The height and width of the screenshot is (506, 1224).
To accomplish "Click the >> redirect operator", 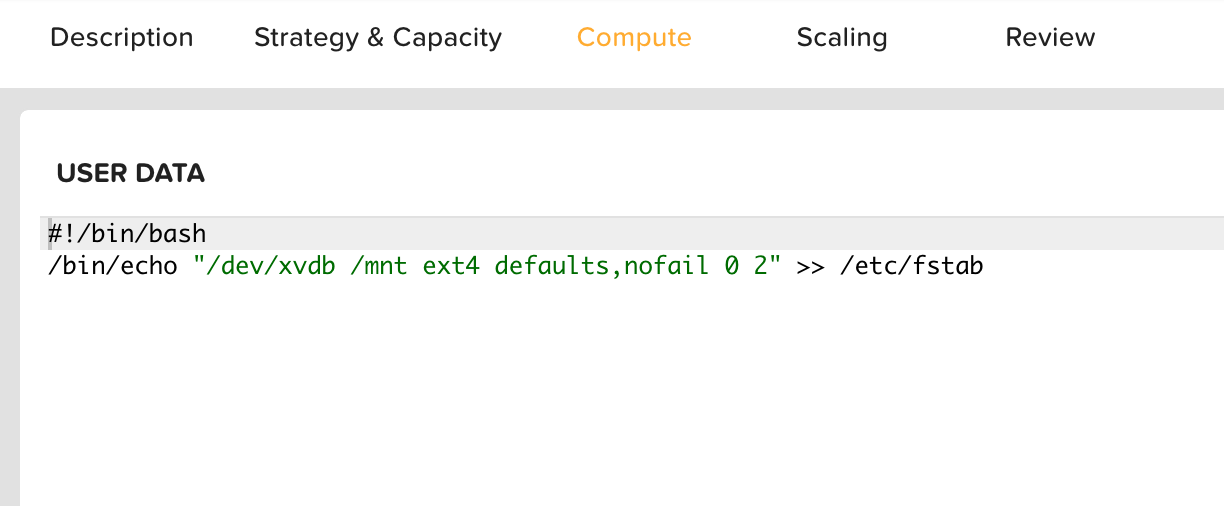I will click(810, 267).
